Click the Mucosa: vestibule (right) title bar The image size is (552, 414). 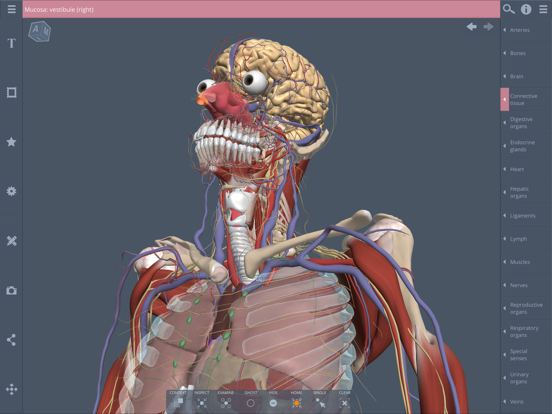click(x=261, y=9)
